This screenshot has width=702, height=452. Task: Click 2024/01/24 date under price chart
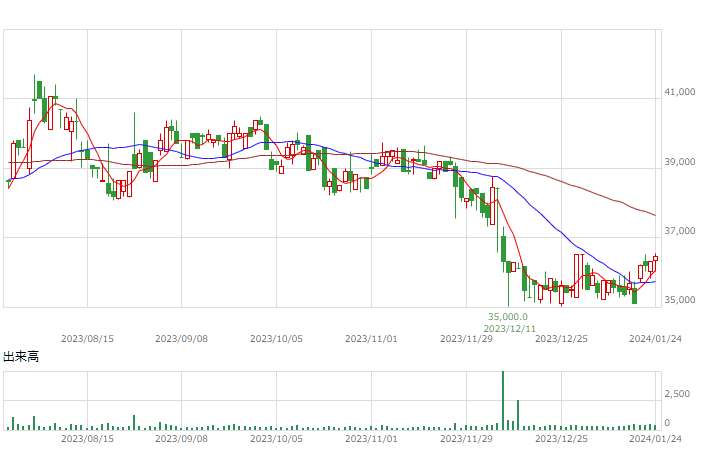(x=655, y=339)
